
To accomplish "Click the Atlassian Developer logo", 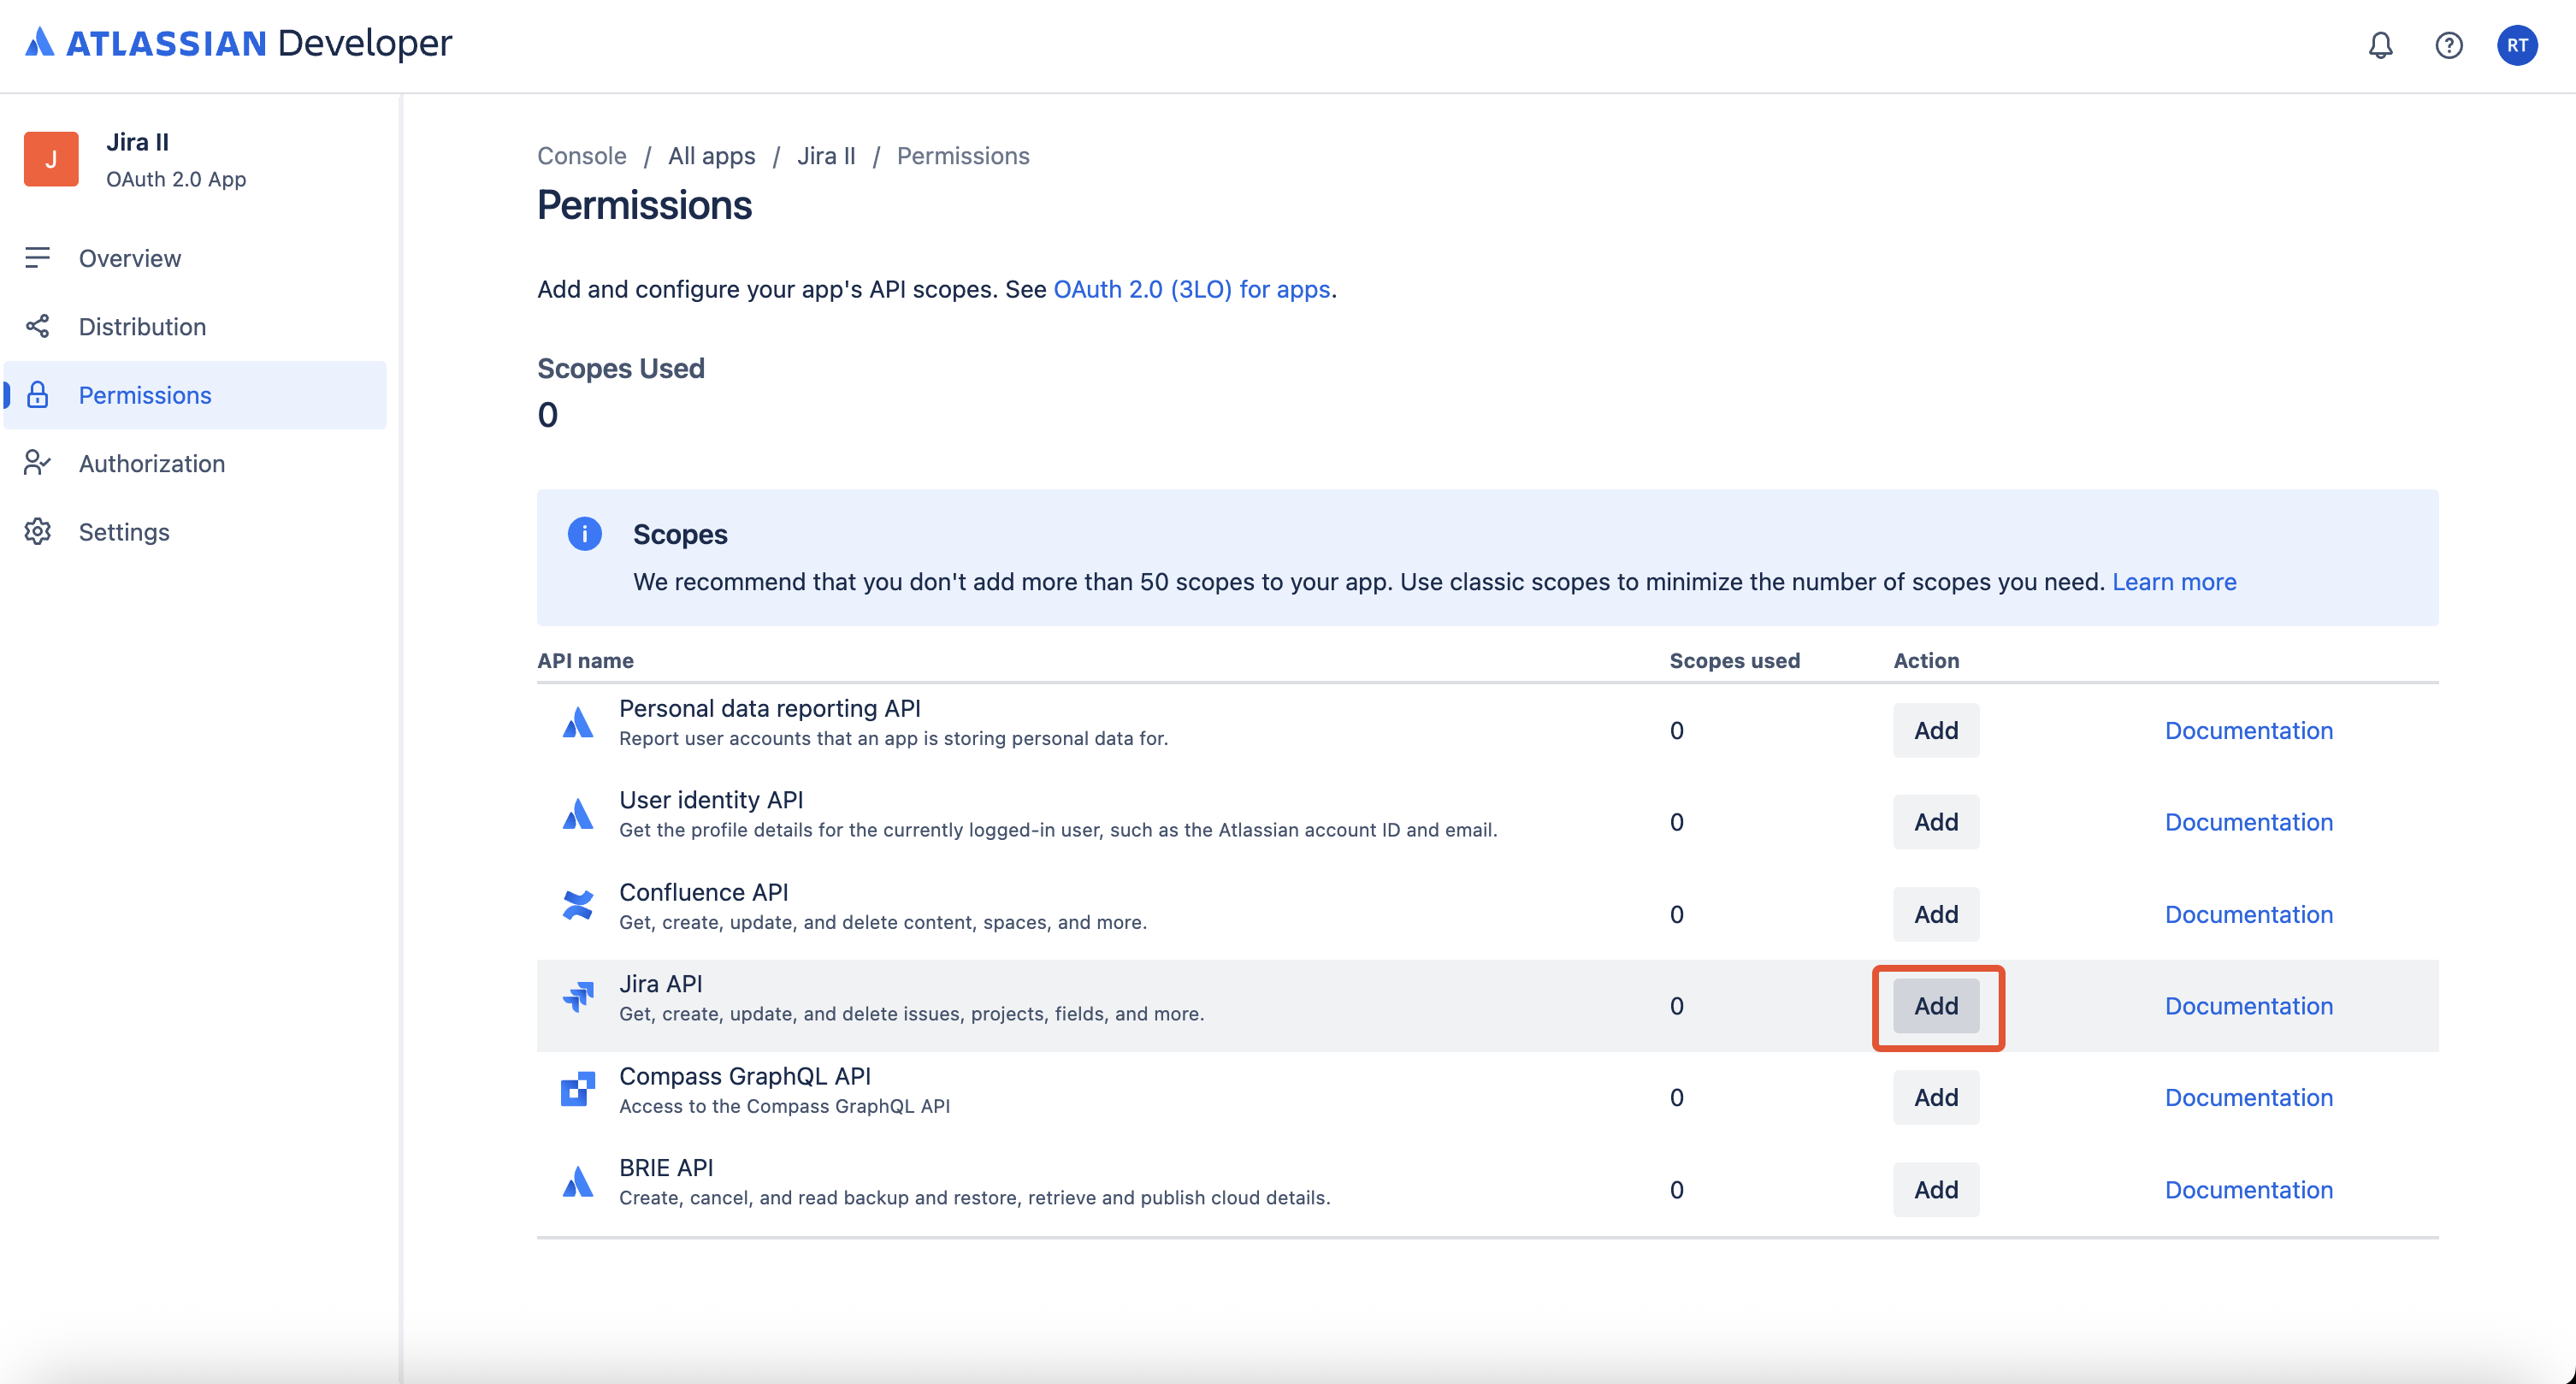I will 238,43.
